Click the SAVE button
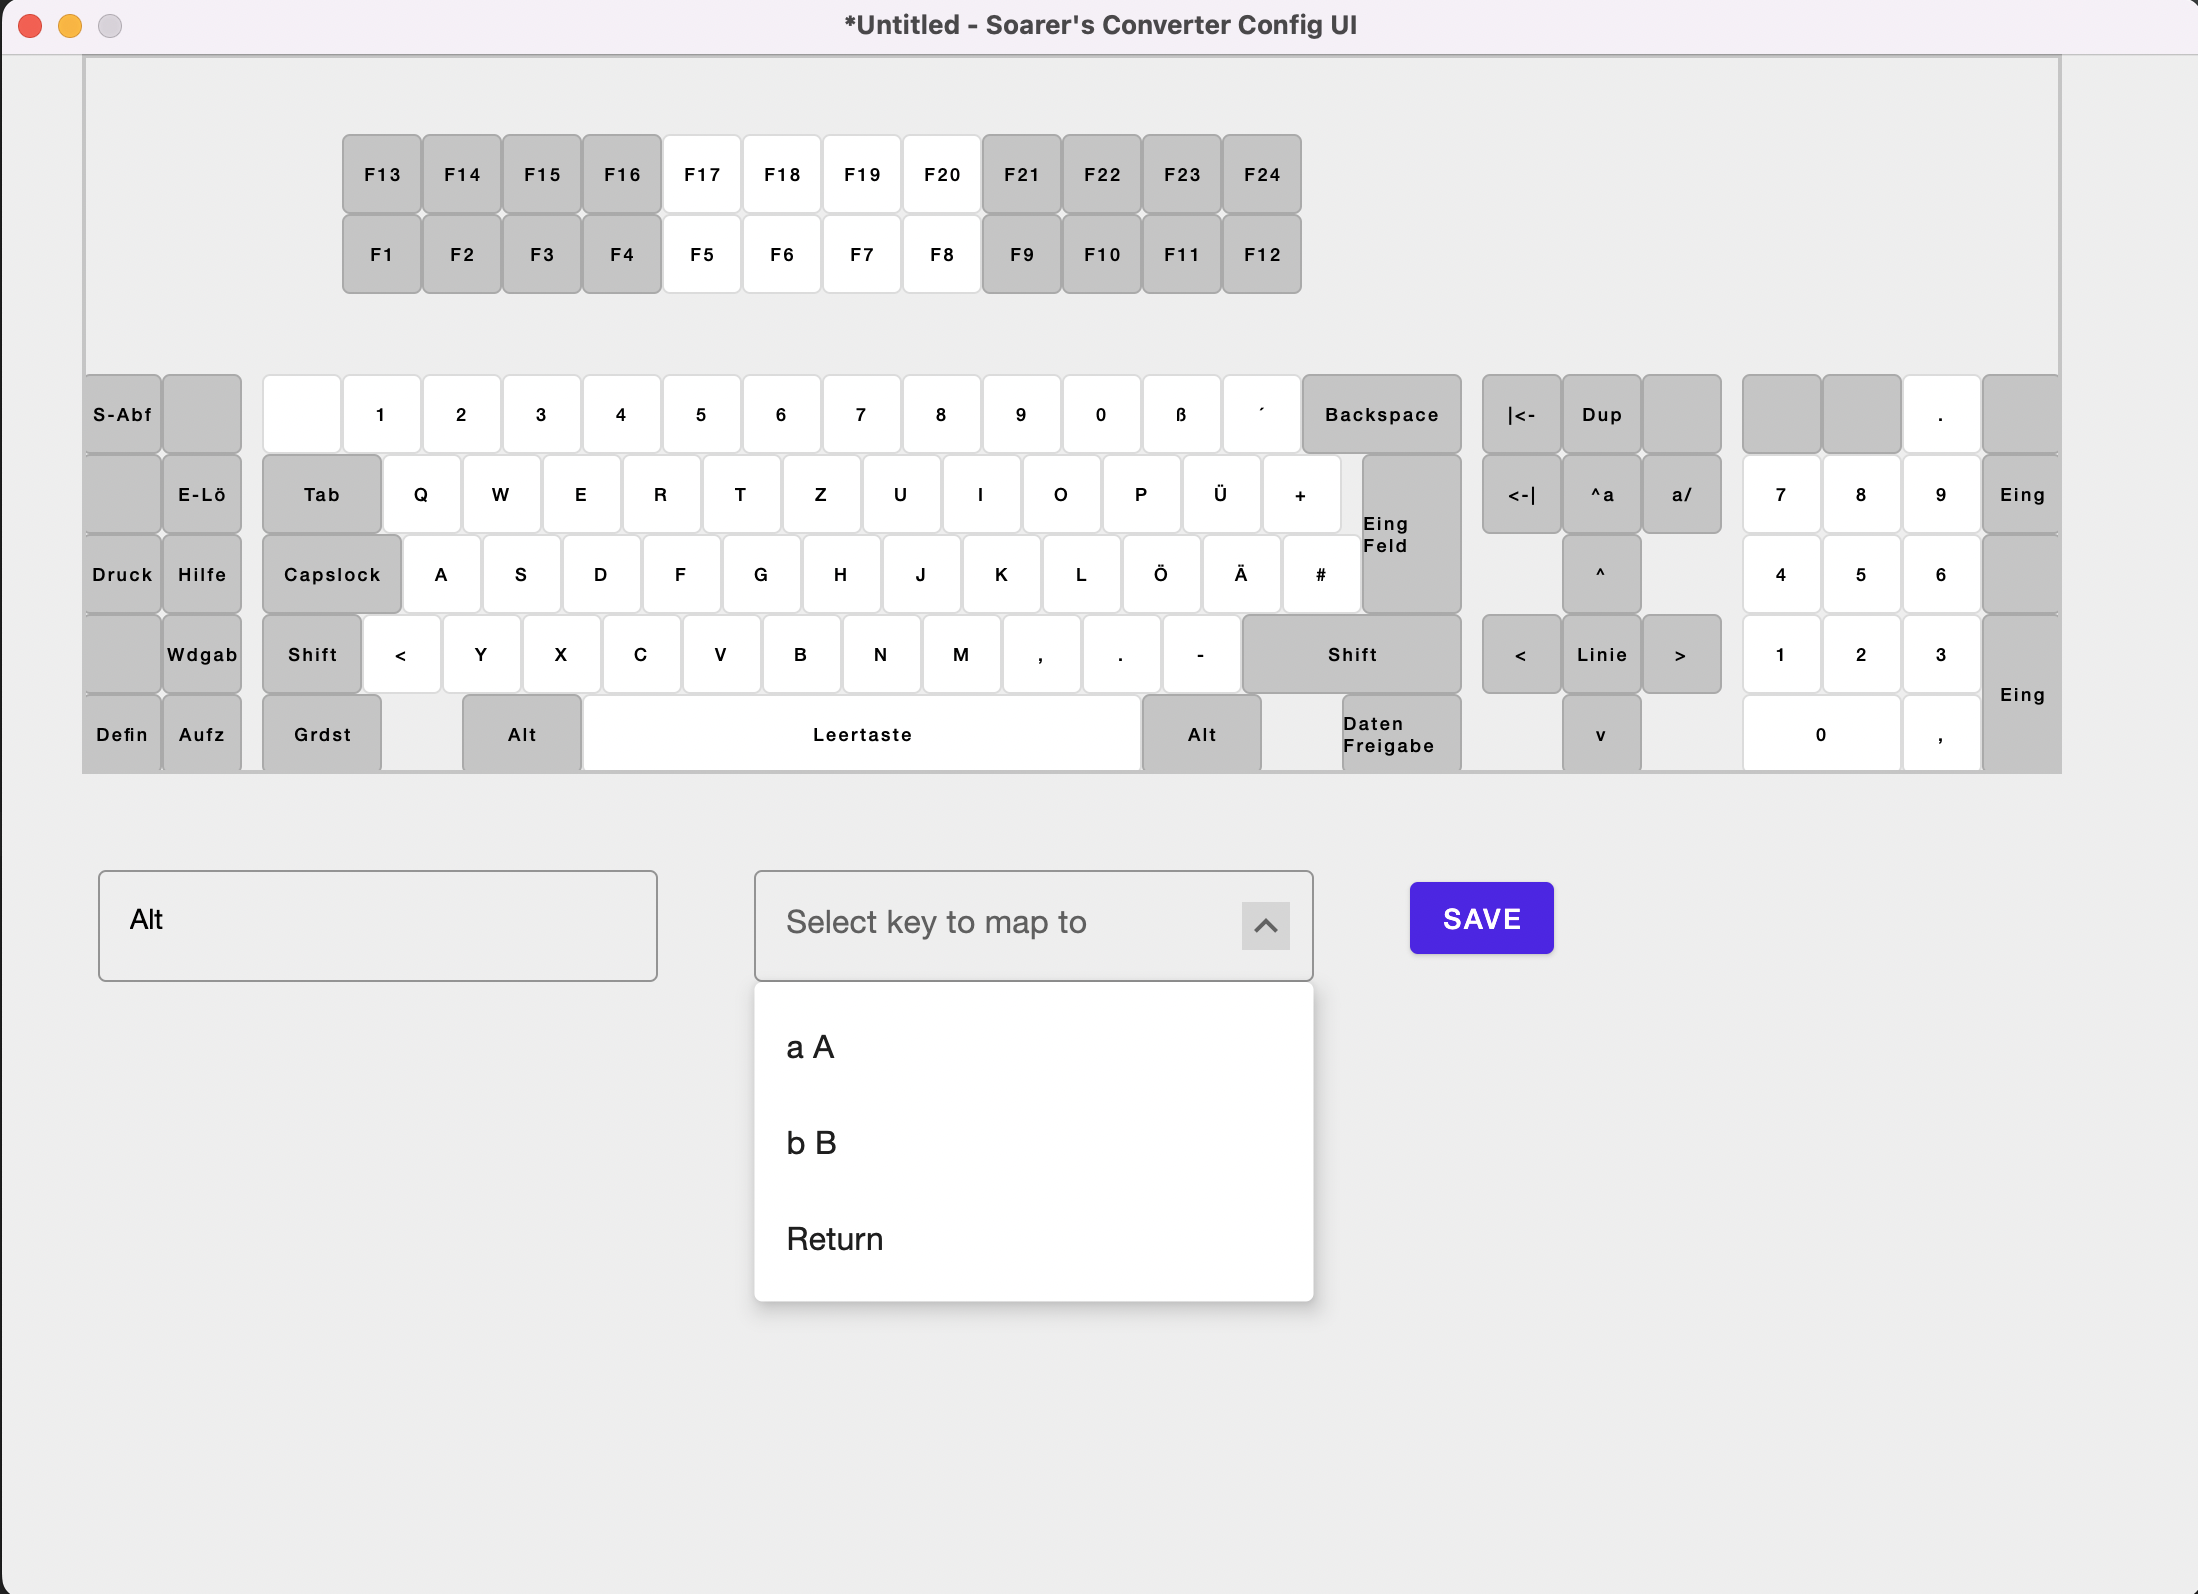Viewport: 2198px width, 1594px height. (1481, 917)
